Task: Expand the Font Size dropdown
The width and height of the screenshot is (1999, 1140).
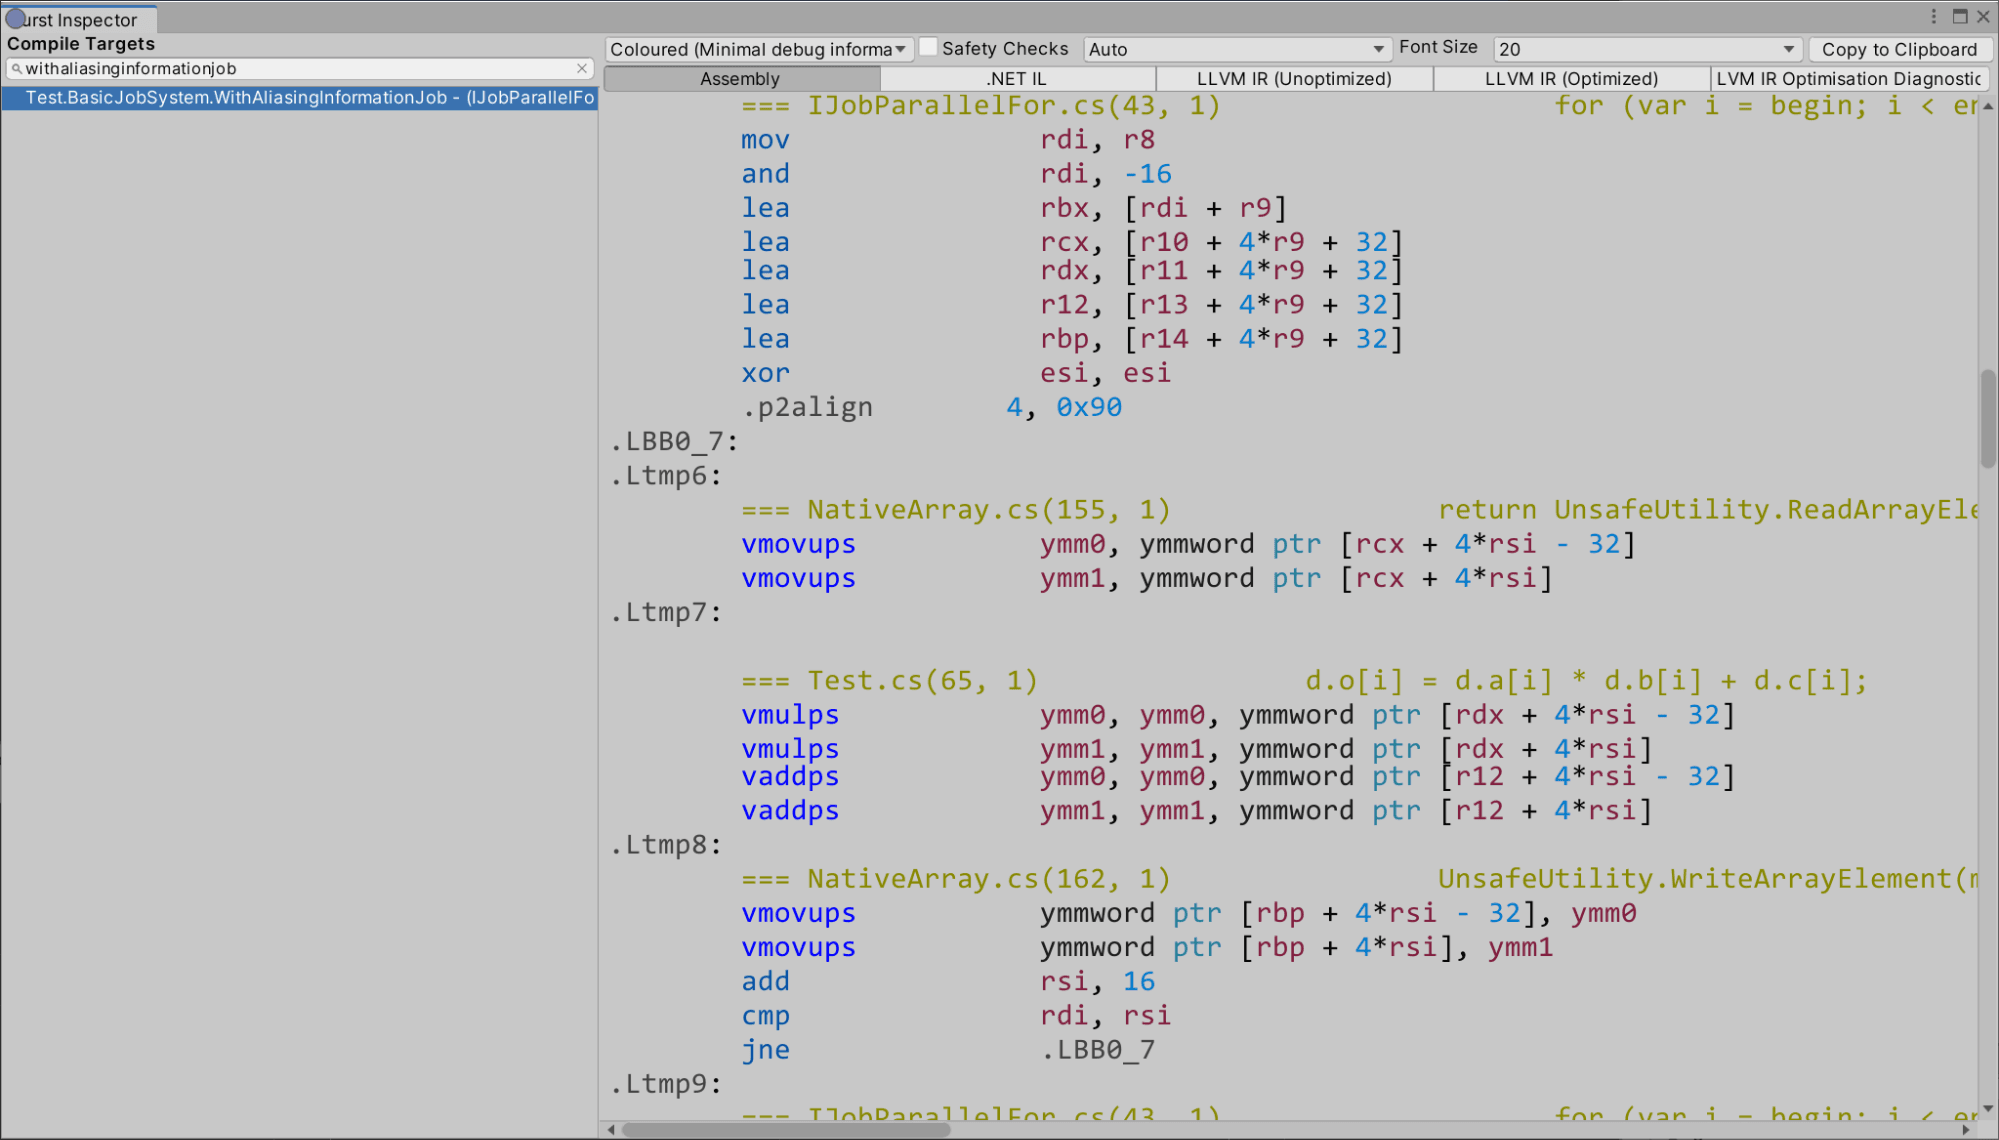Action: (1646, 49)
